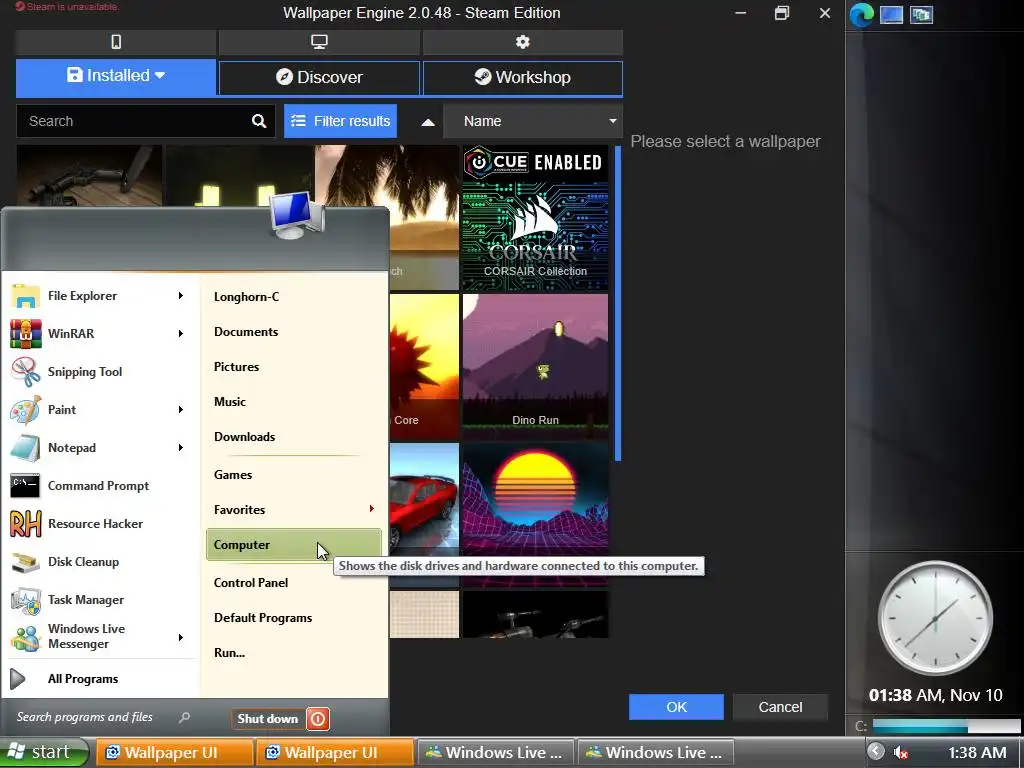
Task: Click the red power icon beside Shut down
Action: pyautogui.click(x=318, y=719)
